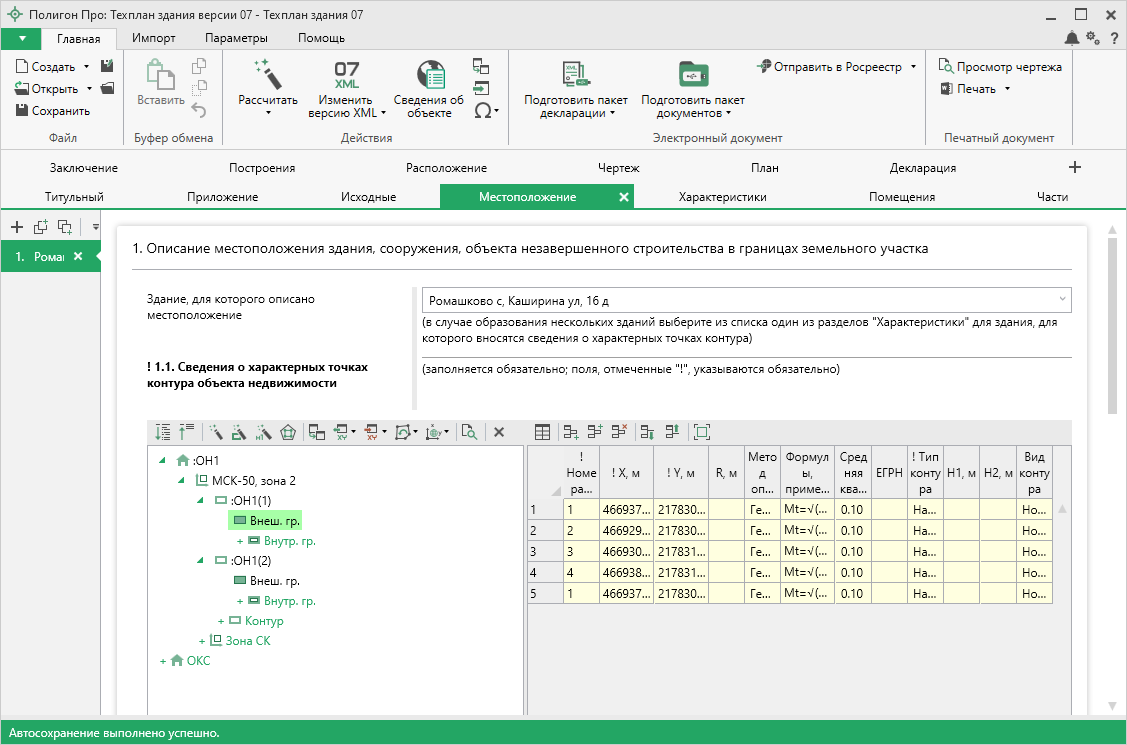Click the delete X icon in tree toolbar
The width and height of the screenshot is (1127, 745).
[x=499, y=432]
